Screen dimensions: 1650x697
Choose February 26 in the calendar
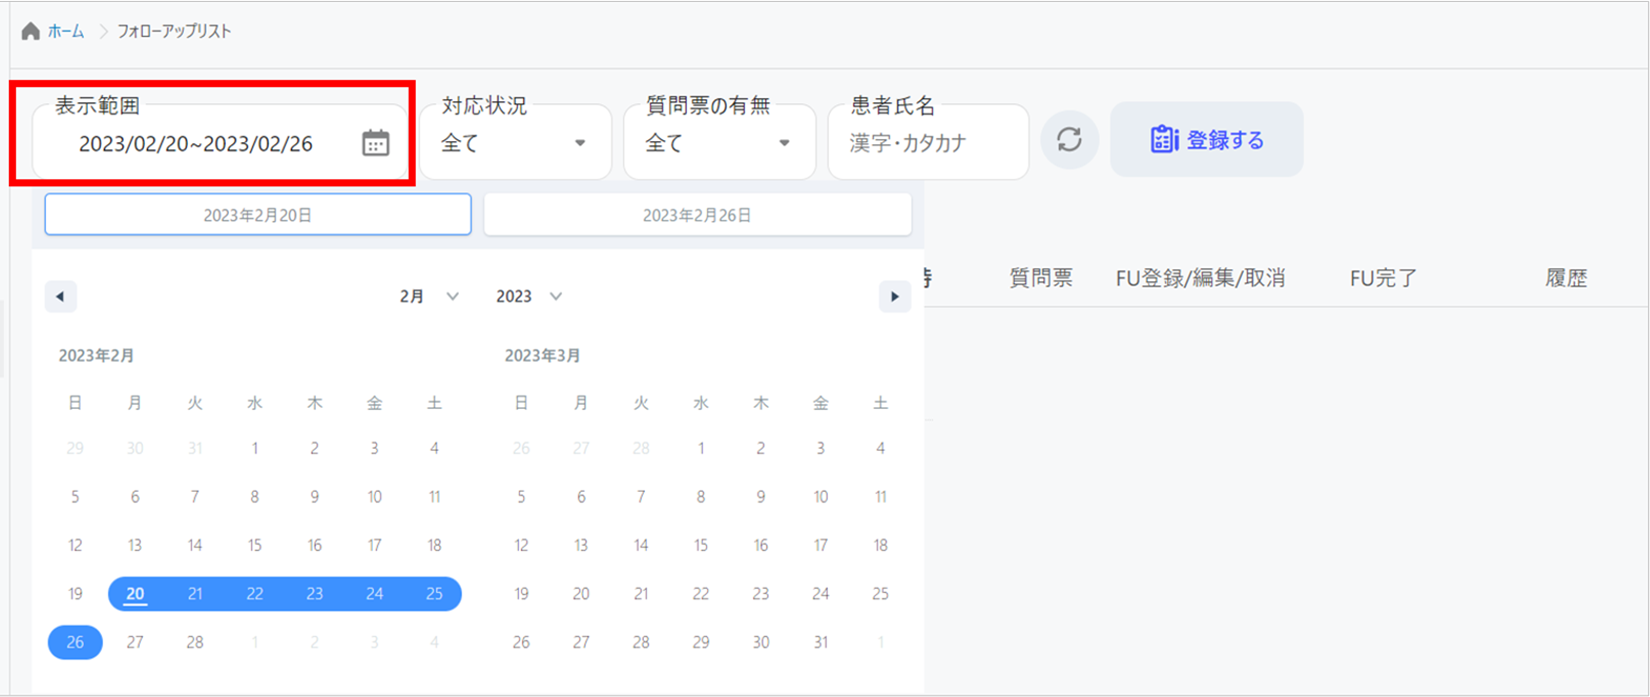tap(75, 642)
